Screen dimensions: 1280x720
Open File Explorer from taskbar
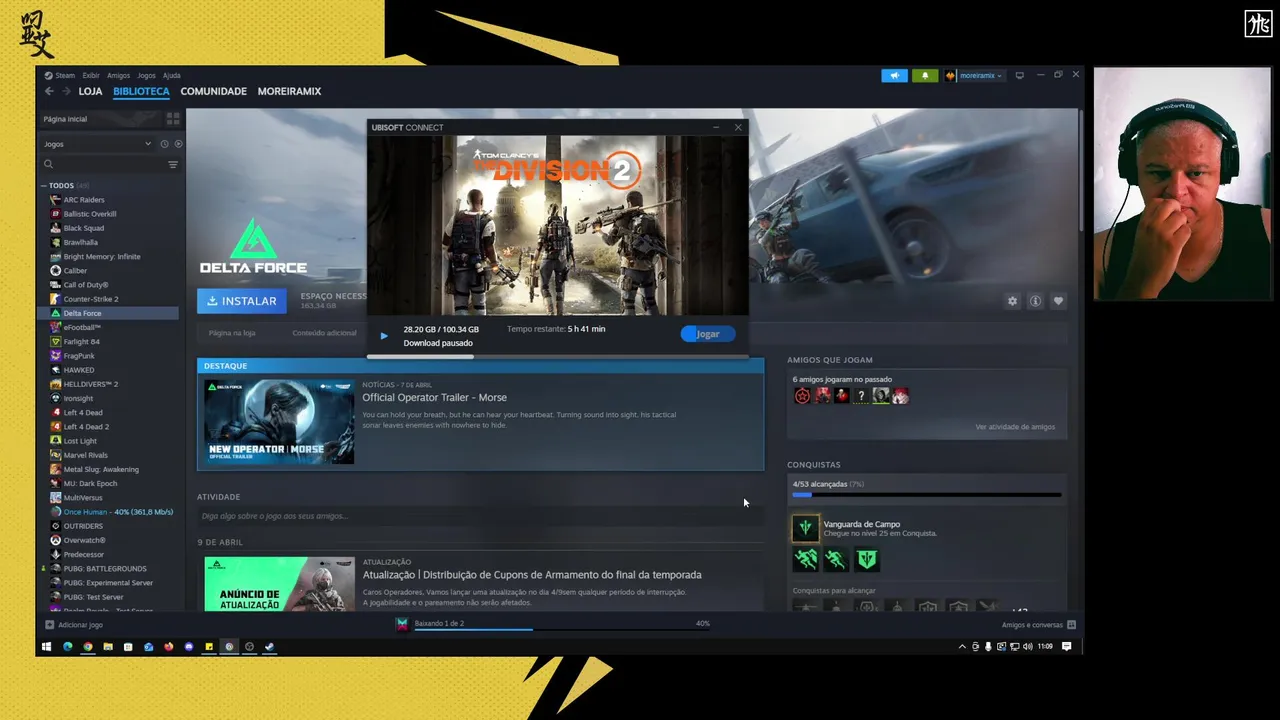(108, 647)
